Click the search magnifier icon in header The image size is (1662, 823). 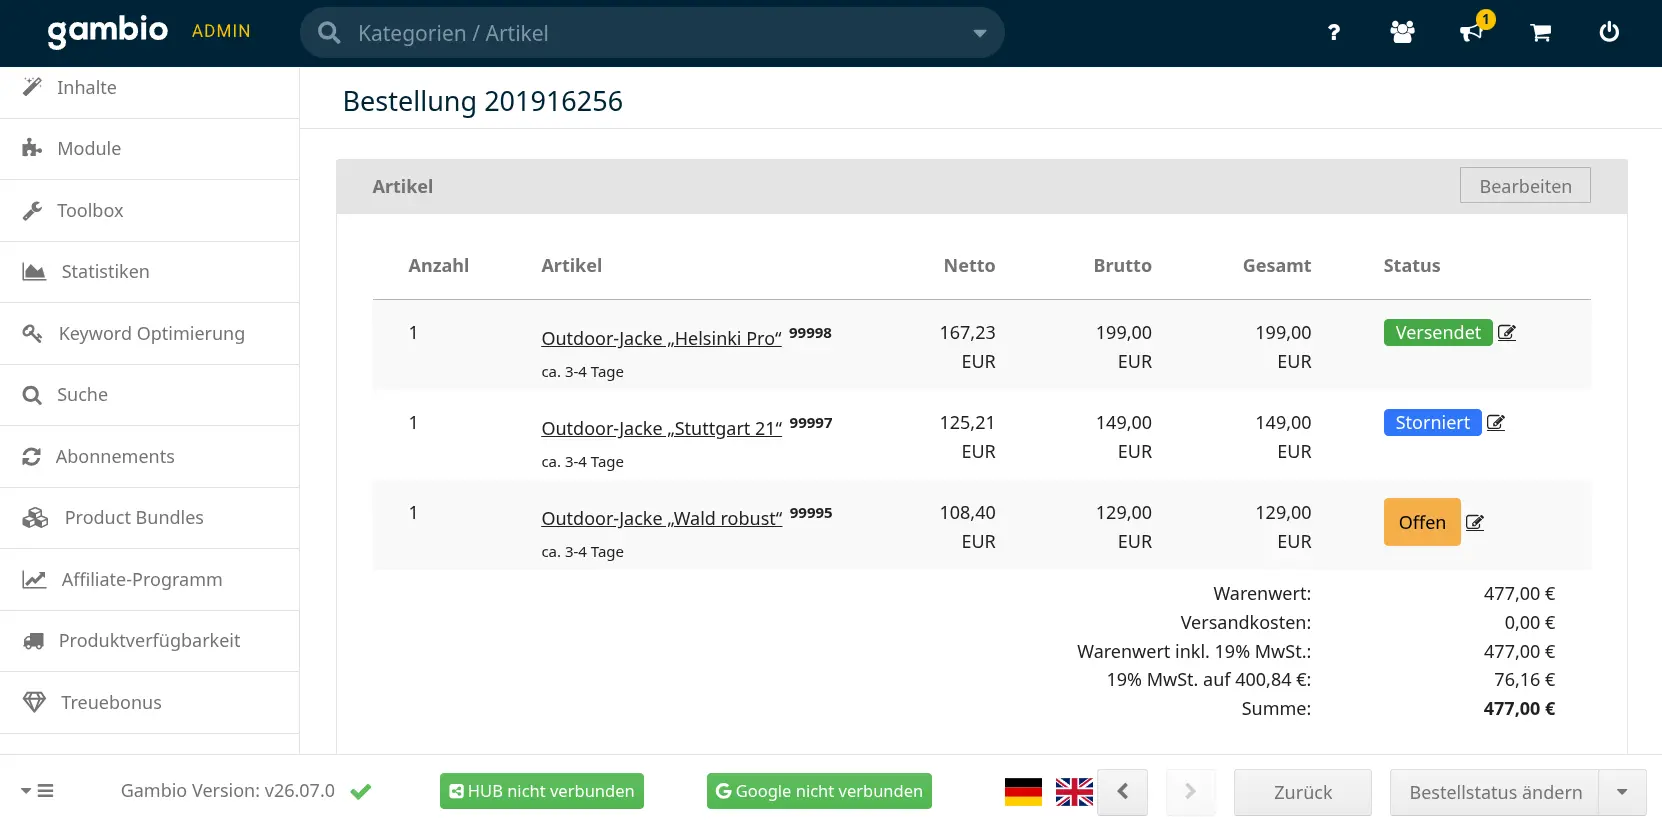coord(329,33)
